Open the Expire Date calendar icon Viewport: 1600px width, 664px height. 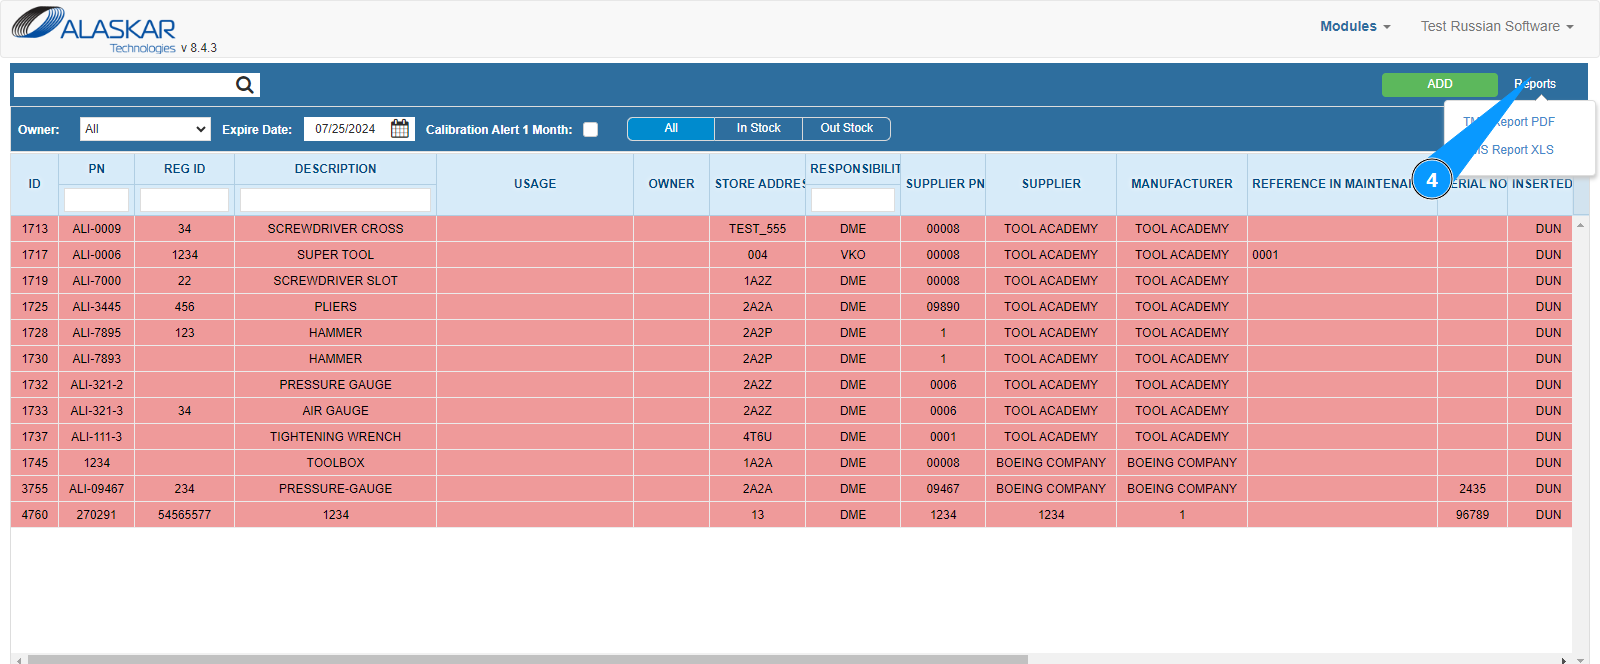tap(400, 129)
